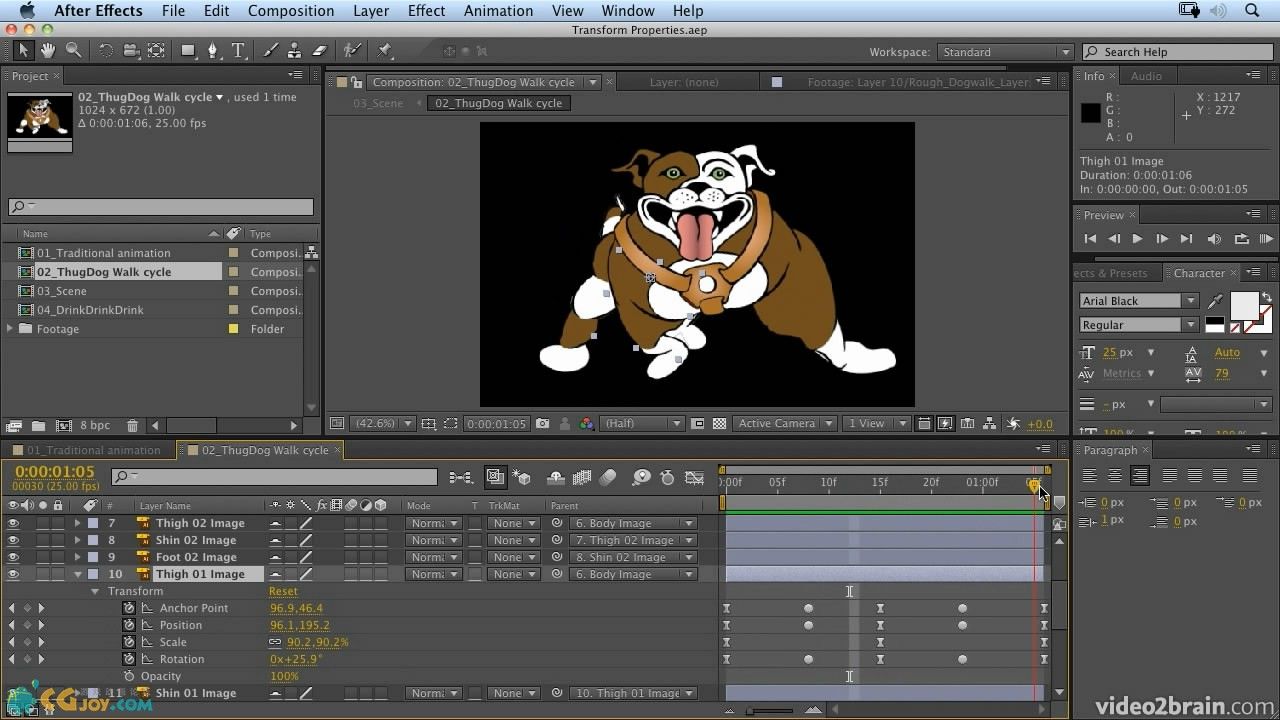The image size is (1280, 720).
Task: Click Reset for Transform properties
Action: pos(283,591)
